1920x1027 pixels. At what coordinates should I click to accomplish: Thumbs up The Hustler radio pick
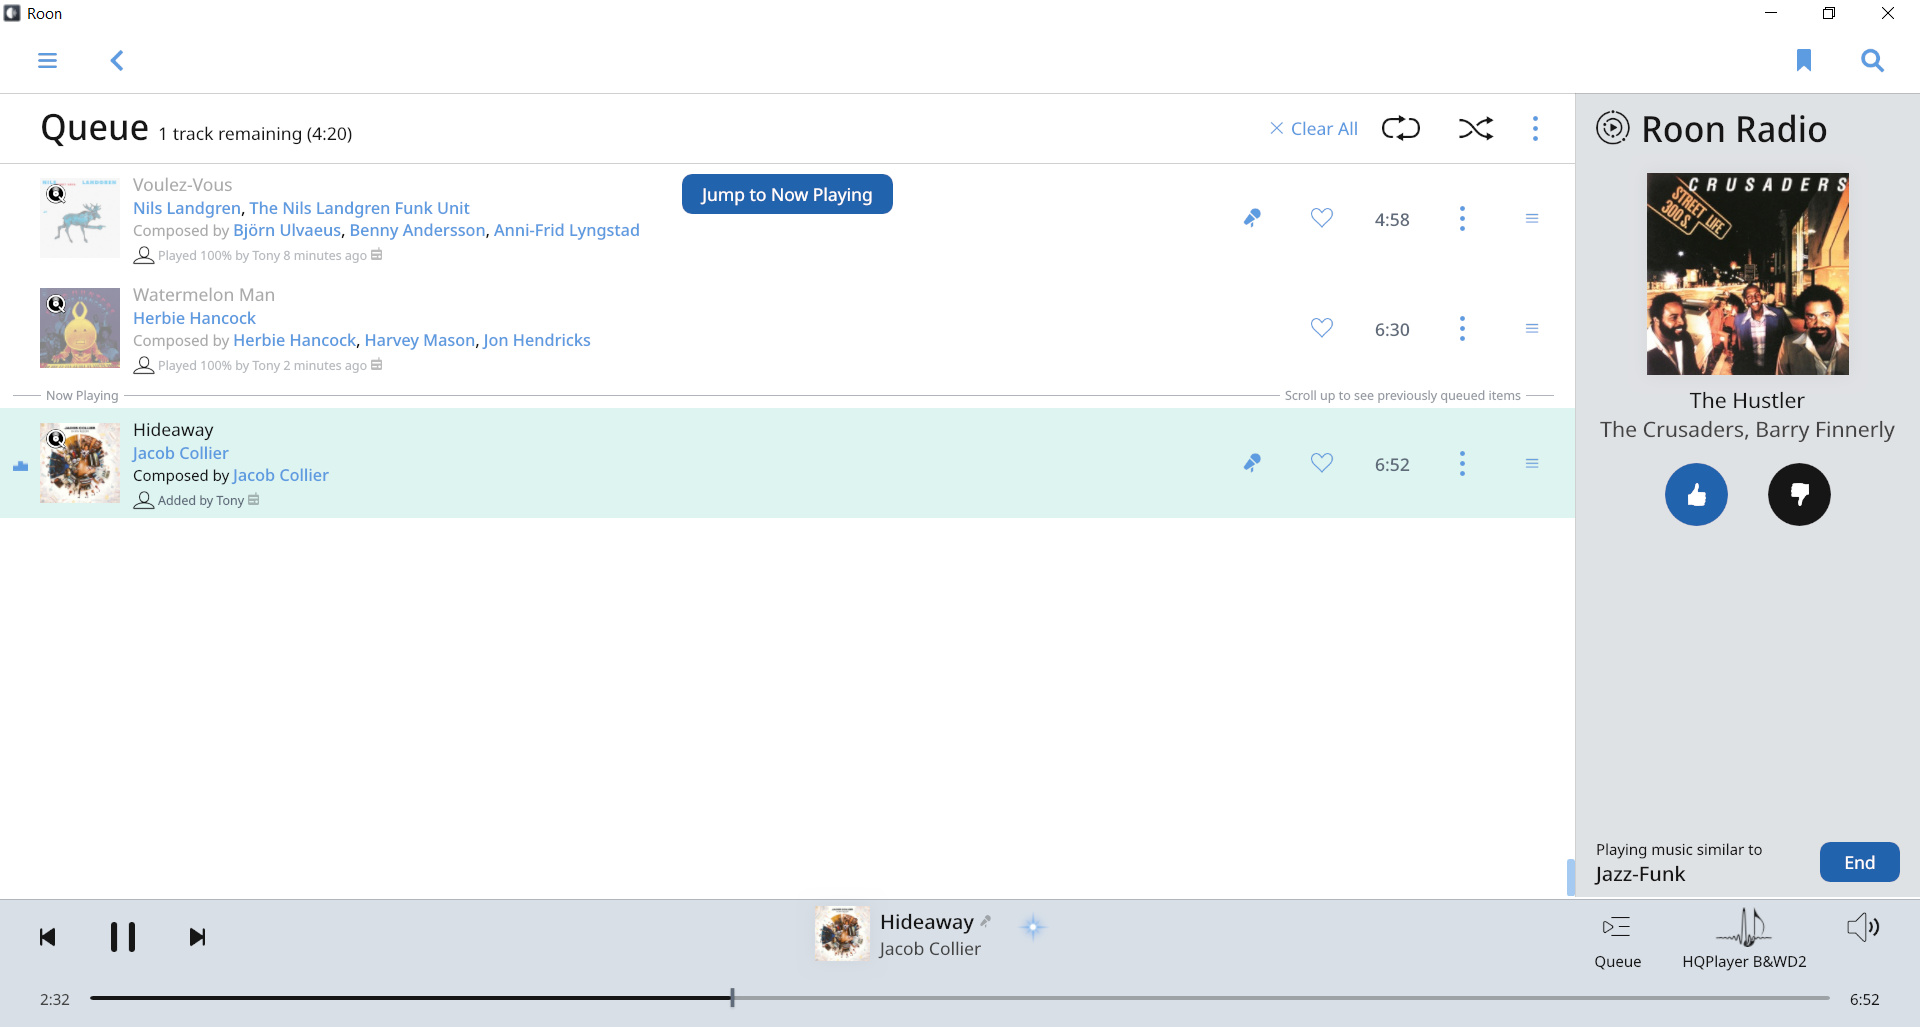pos(1696,494)
